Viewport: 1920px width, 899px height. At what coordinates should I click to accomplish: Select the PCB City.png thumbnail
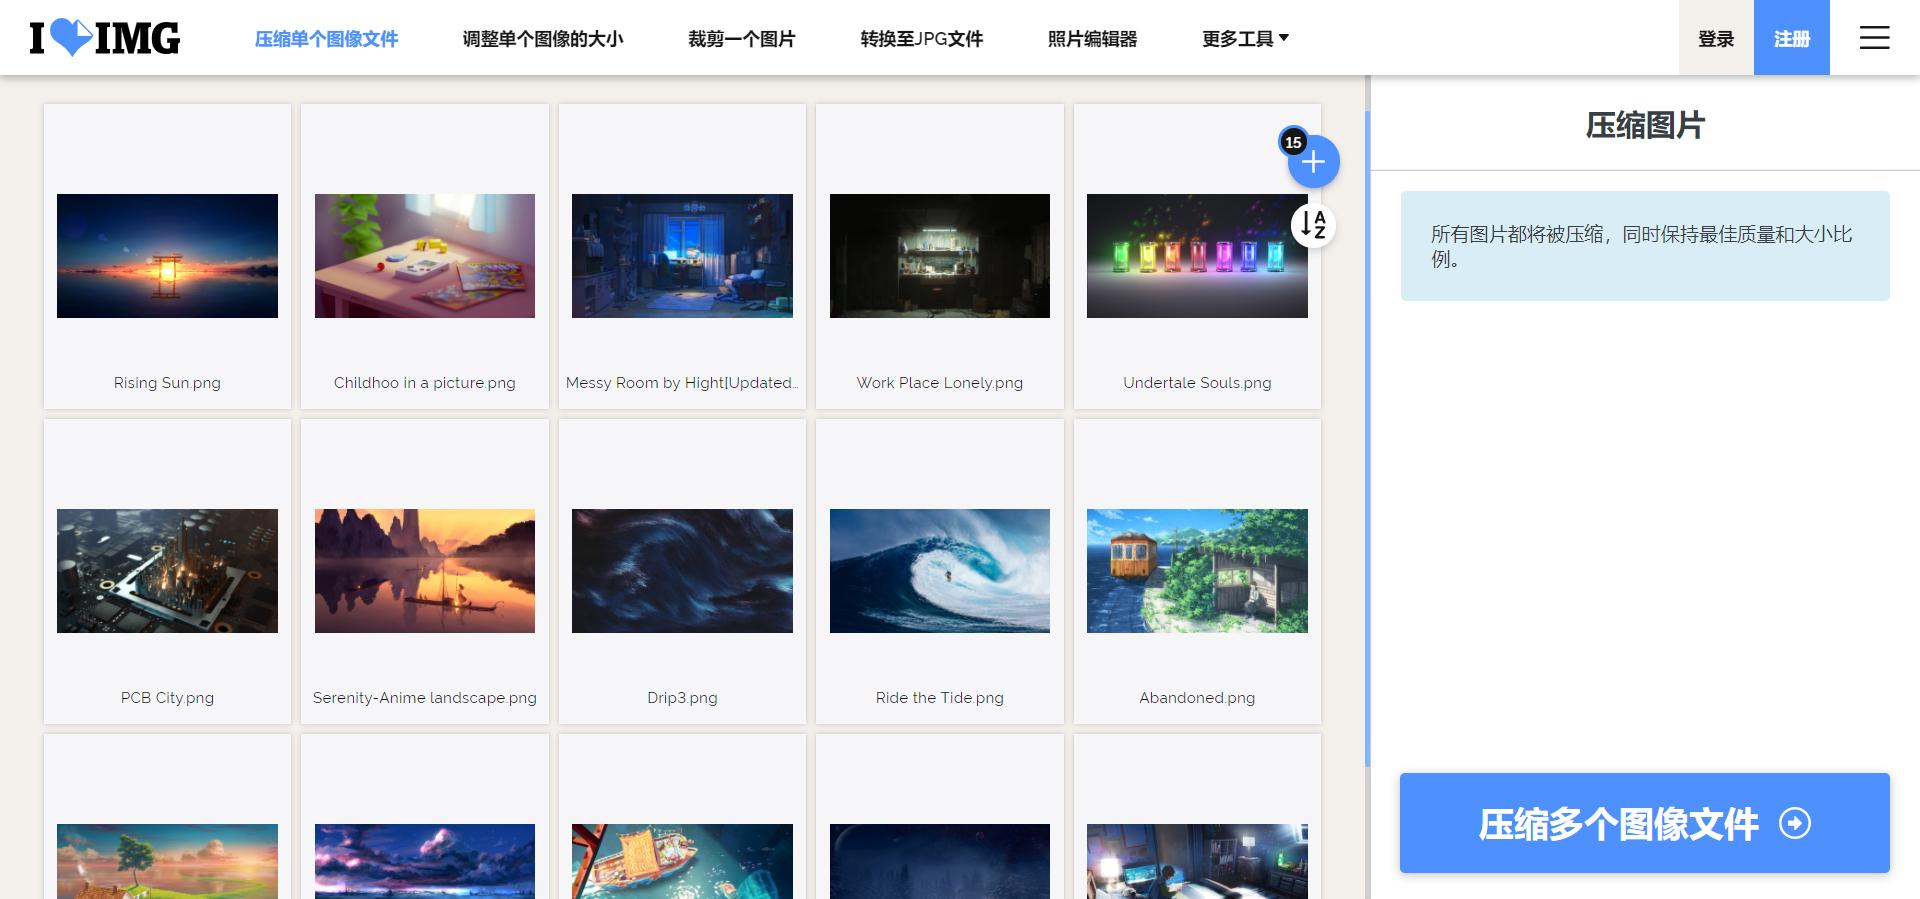pyautogui.click(x=167, y=571)
